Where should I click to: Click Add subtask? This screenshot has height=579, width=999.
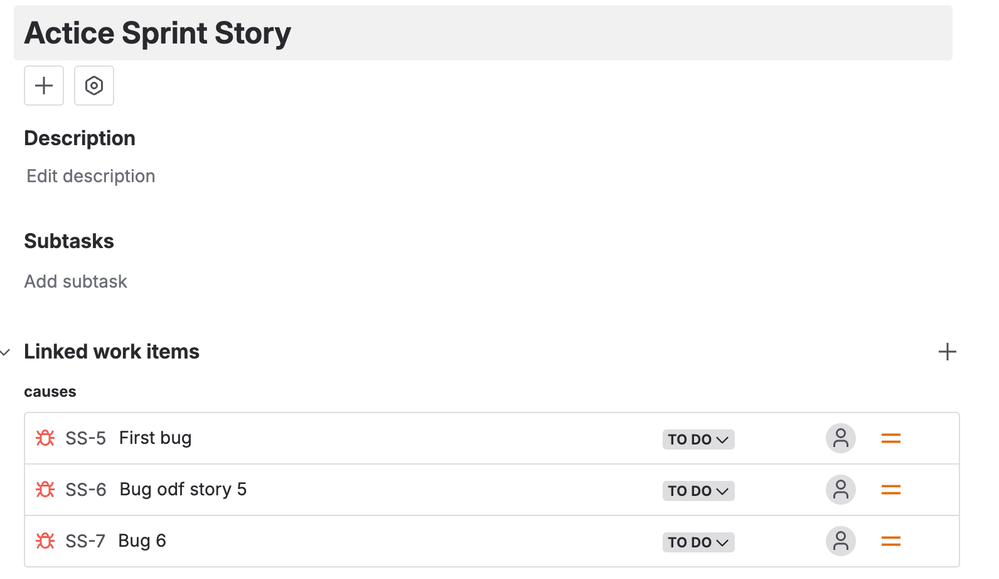click(x=75, y=281)
